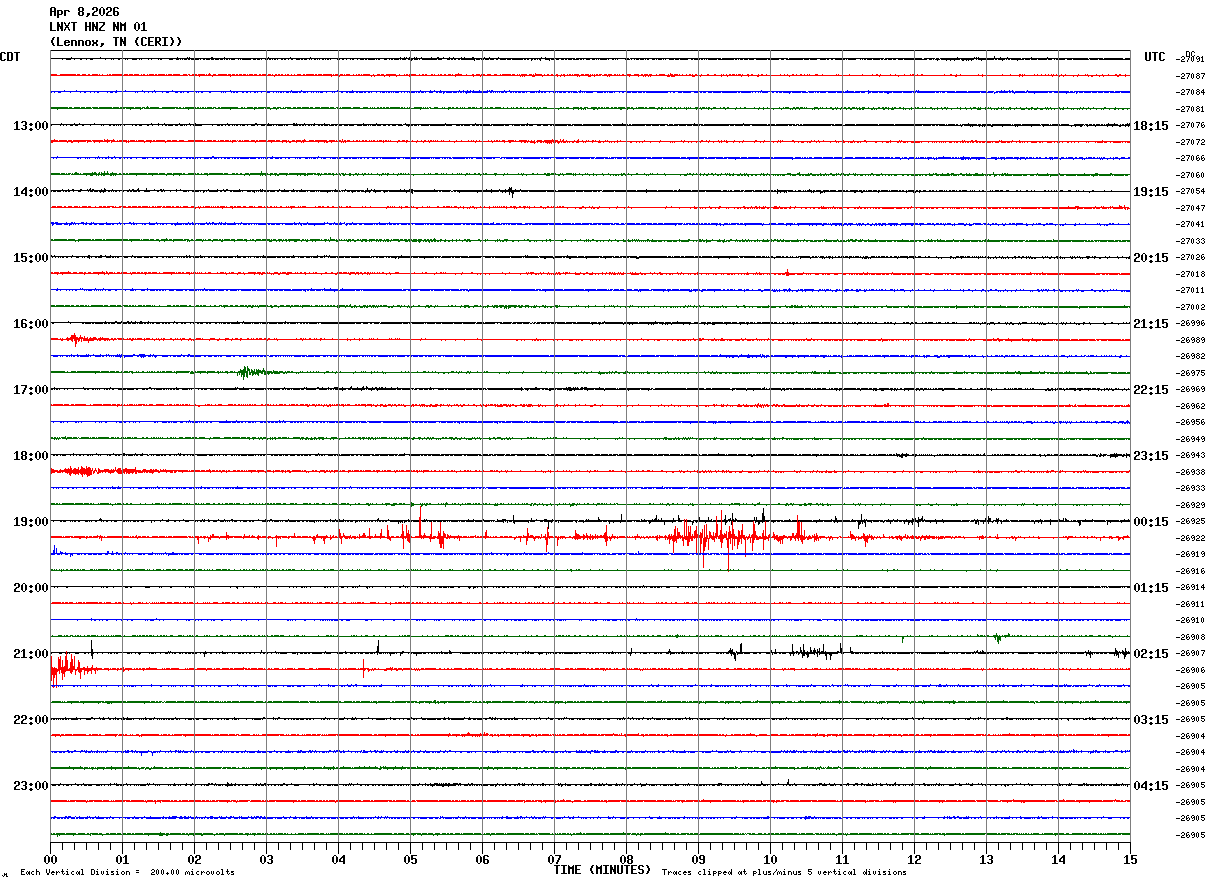The width and height of the screenshot is (1210, 886).
Task: Click the 'TIME (MINUTES)' axis title
Action: 602,870
